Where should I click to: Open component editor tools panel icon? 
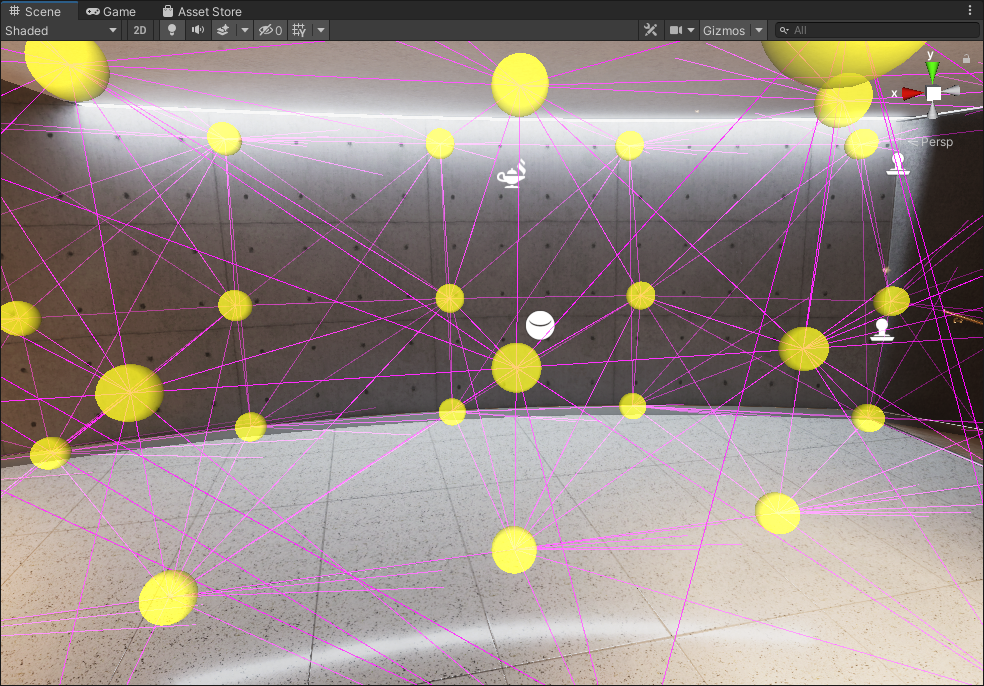tap(651, 30)
